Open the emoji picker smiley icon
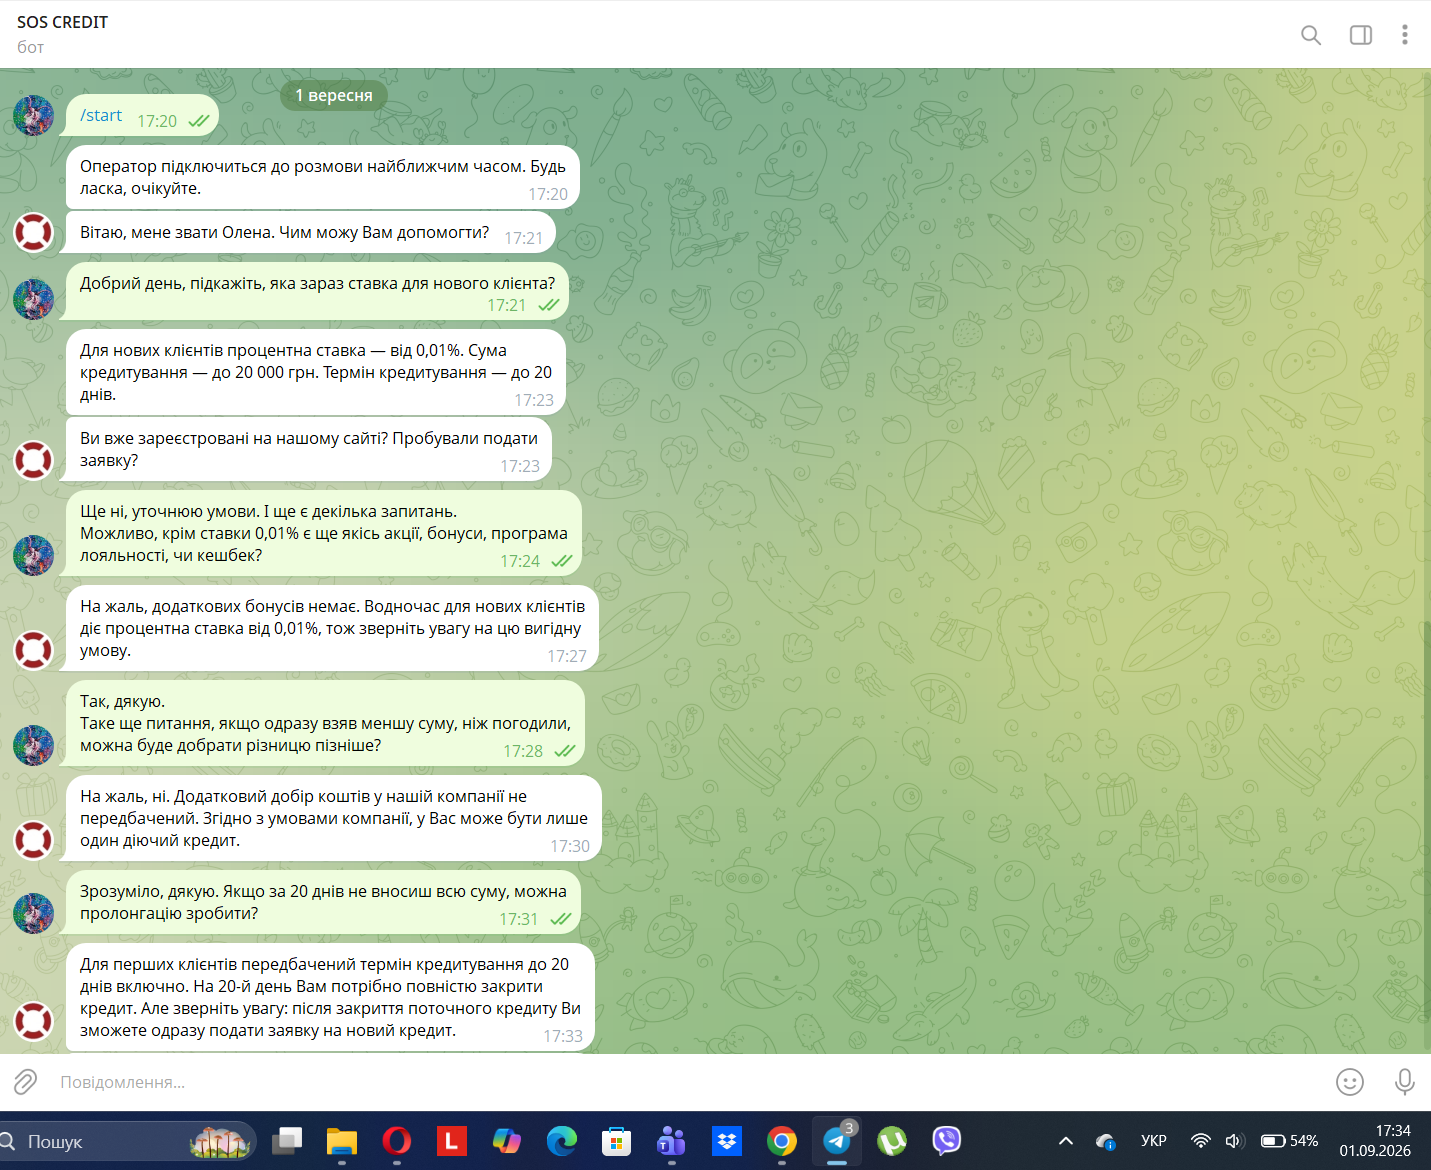The width and height of the screenshot is (1431, 1170). click(x=1350, y=1082)
